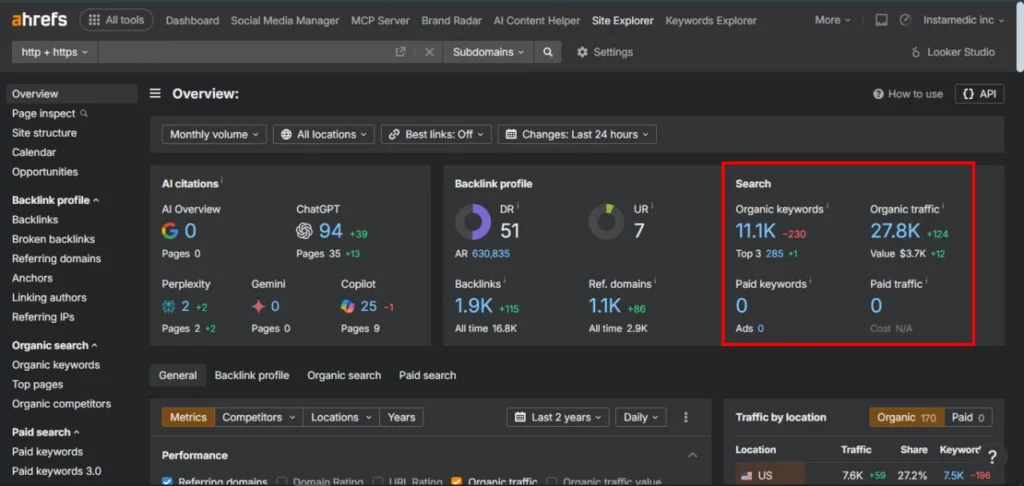Open Monthly volume dropdown
This screenshot has height=486, width=1024.
point(214,135)
